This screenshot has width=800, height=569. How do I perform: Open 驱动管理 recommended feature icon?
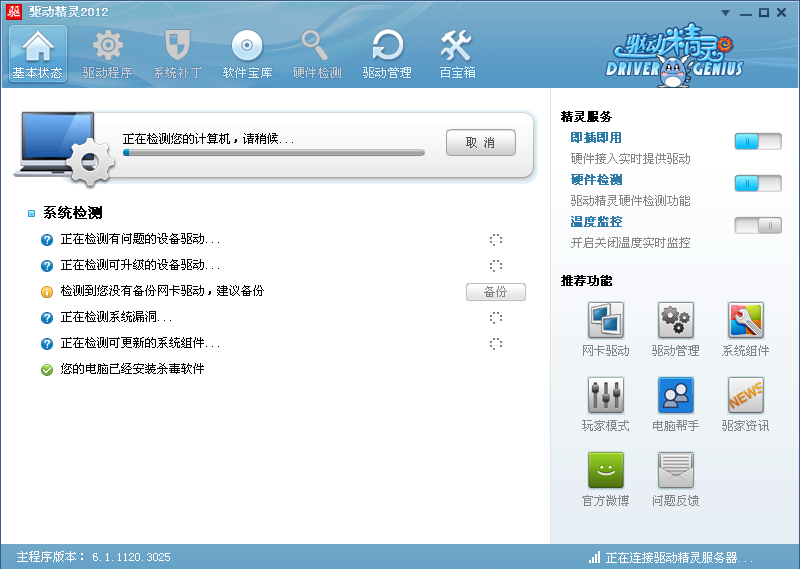point(676,320)
